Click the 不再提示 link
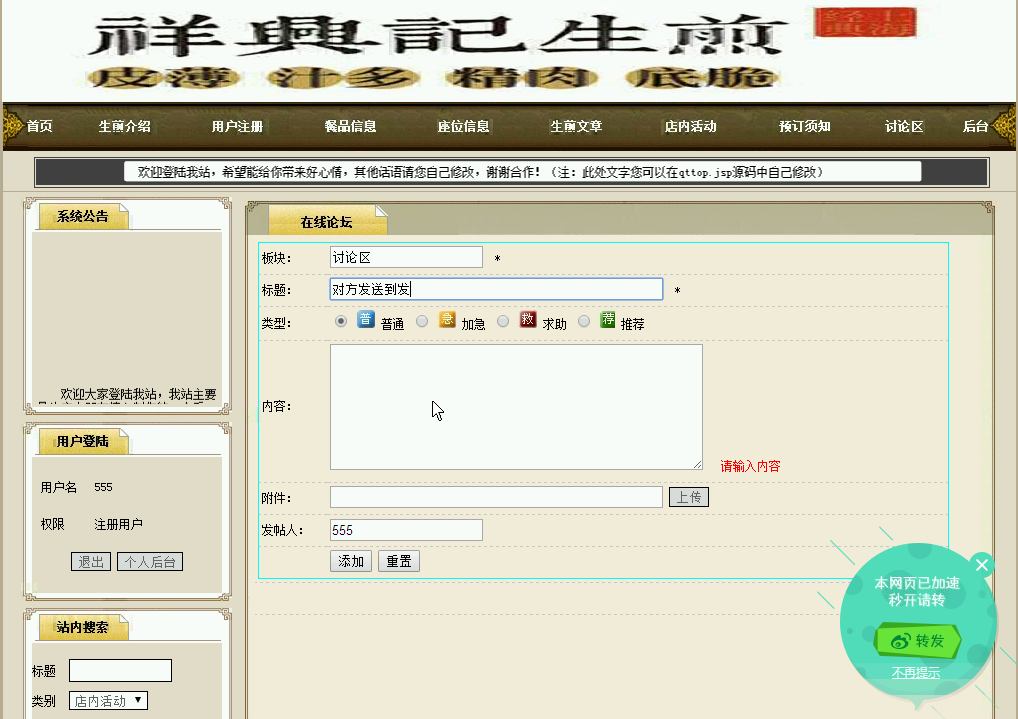 (915, 673)
